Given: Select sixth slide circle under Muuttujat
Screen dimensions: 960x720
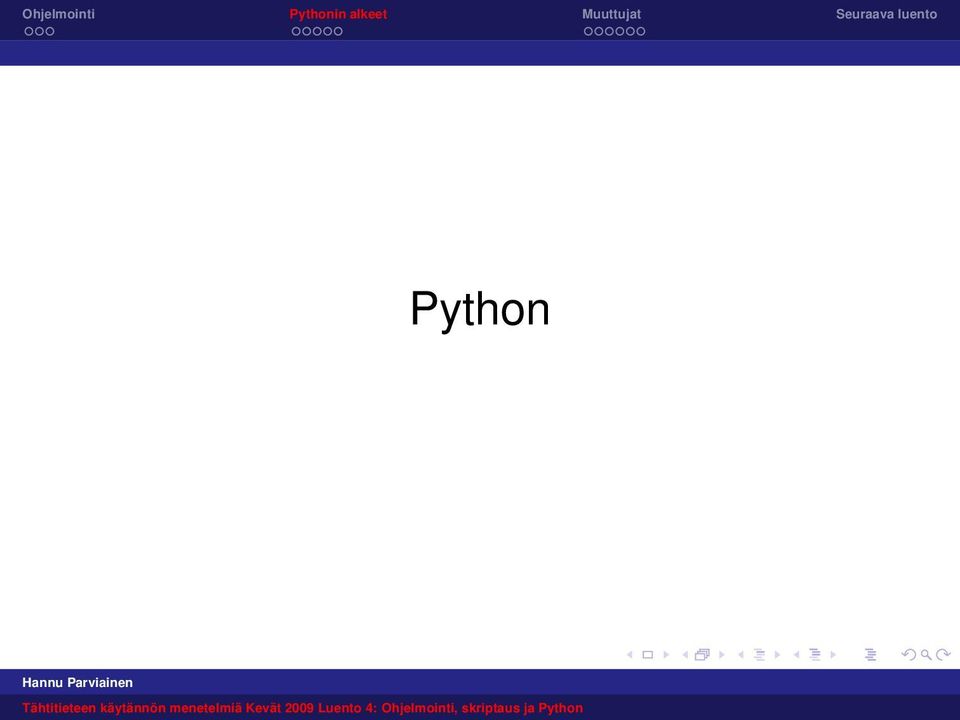Looking at the screenshot, I should [640, 31].
